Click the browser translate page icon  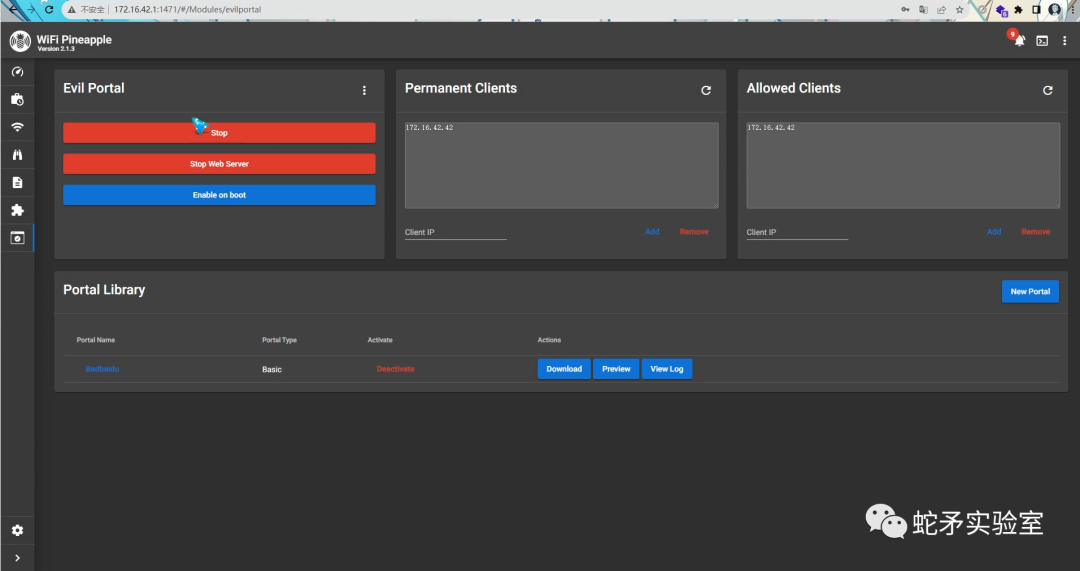tap(923, 10)
